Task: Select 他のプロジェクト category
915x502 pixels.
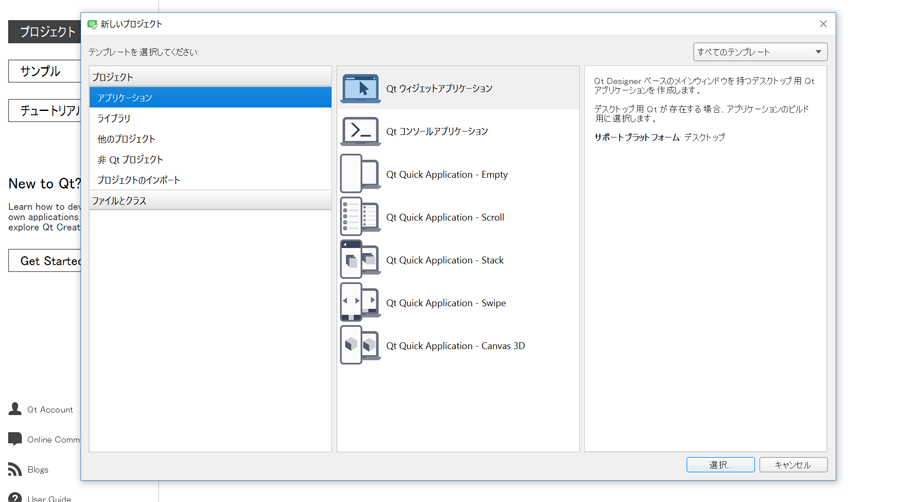Action: [210, 139]
